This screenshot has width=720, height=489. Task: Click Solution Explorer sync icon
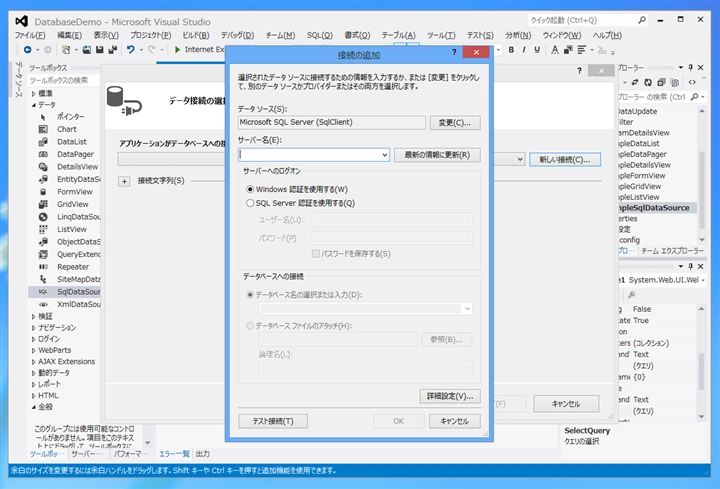tap(635, 82)
